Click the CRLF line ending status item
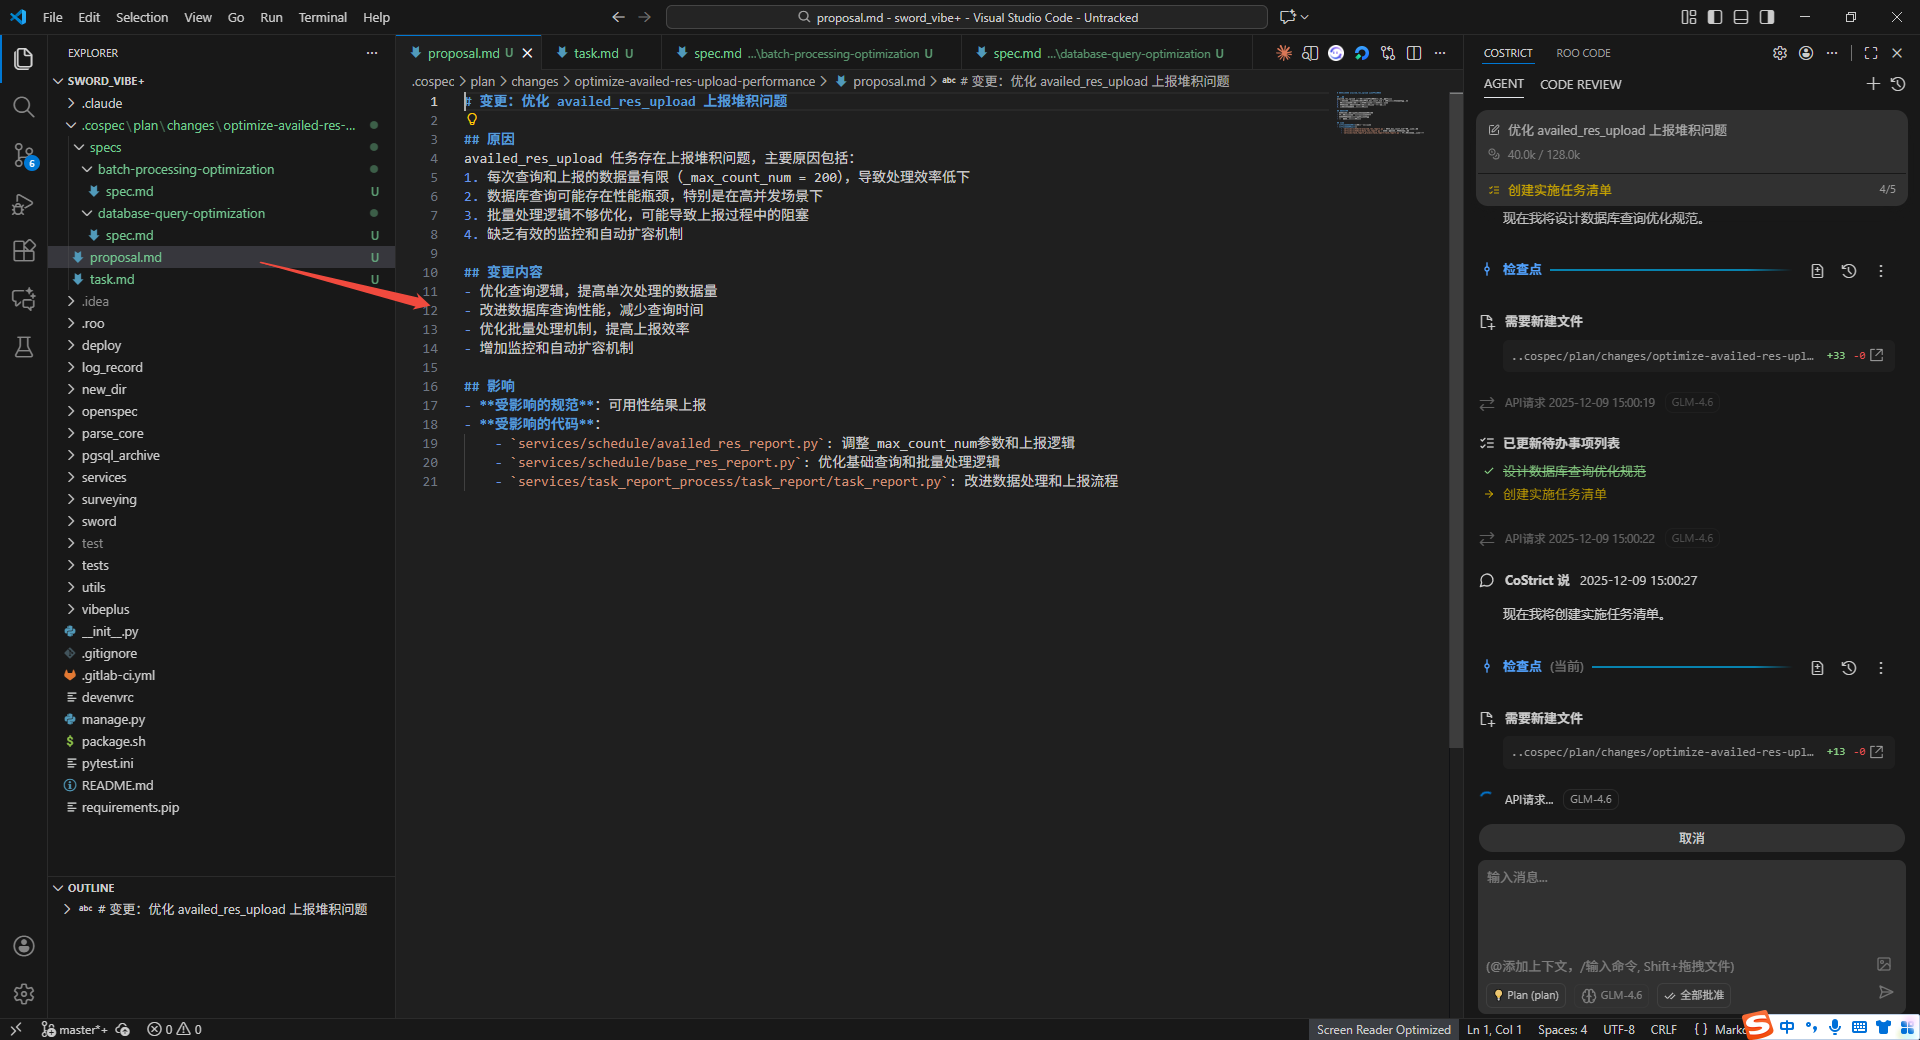Image resolution: width=1920 pixels, height=1040 pixels. click(1663, 1029)
